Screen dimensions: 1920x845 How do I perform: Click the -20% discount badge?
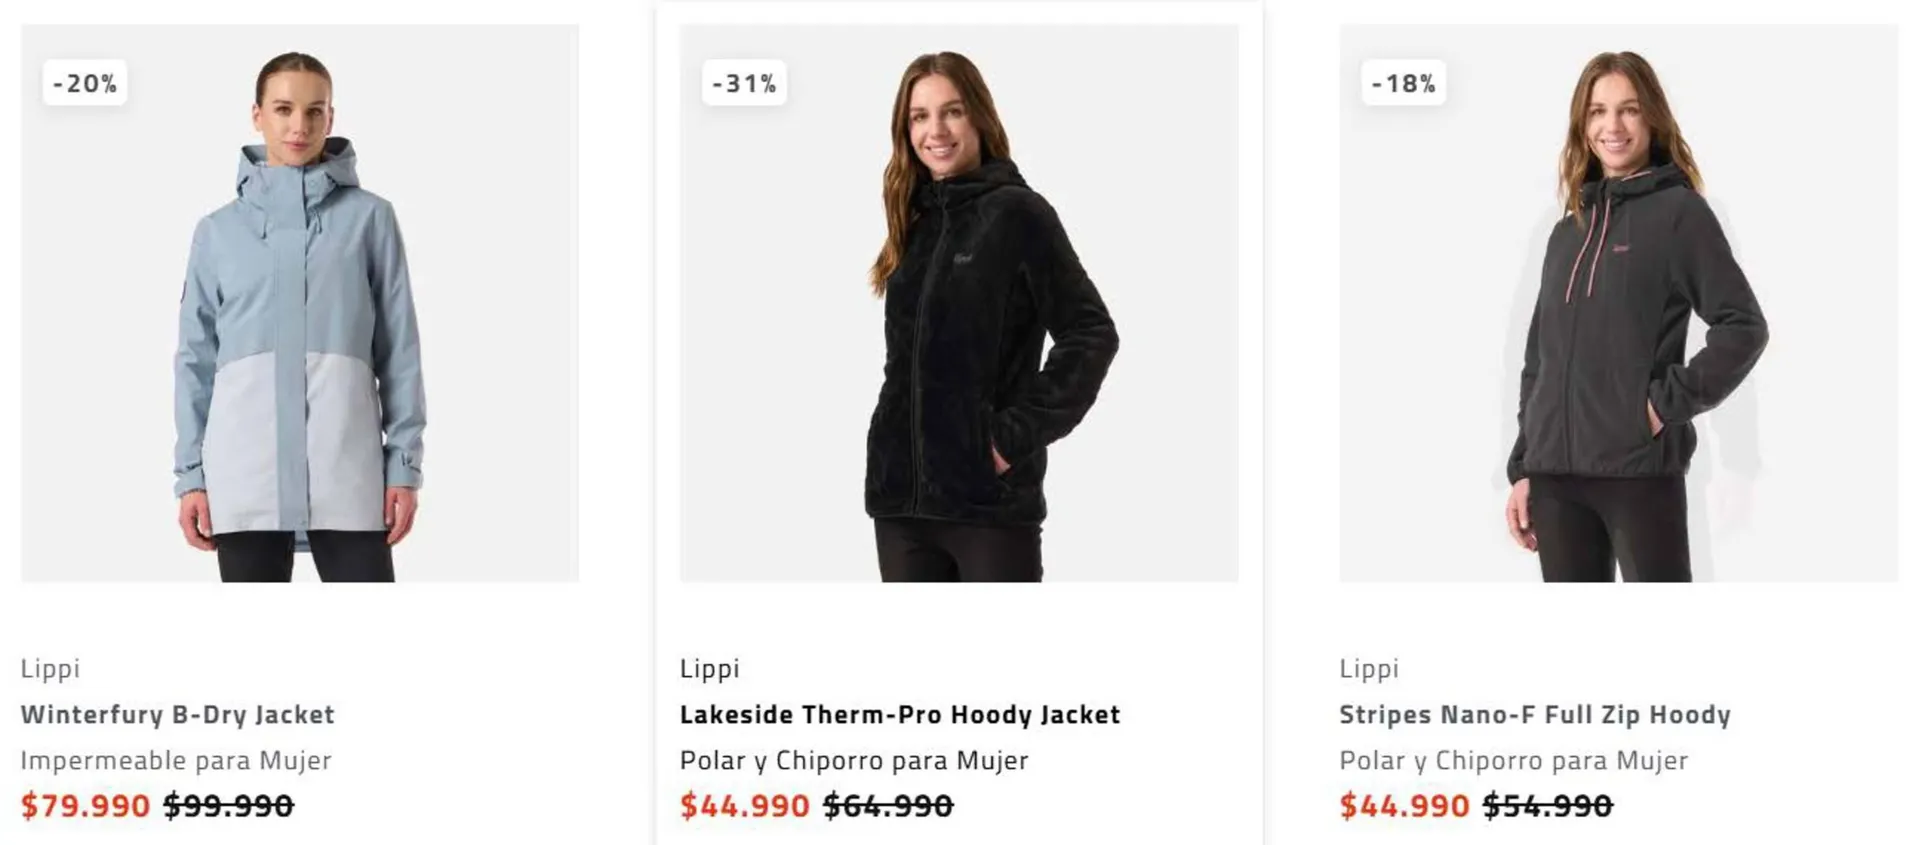(x=85, y=83)
